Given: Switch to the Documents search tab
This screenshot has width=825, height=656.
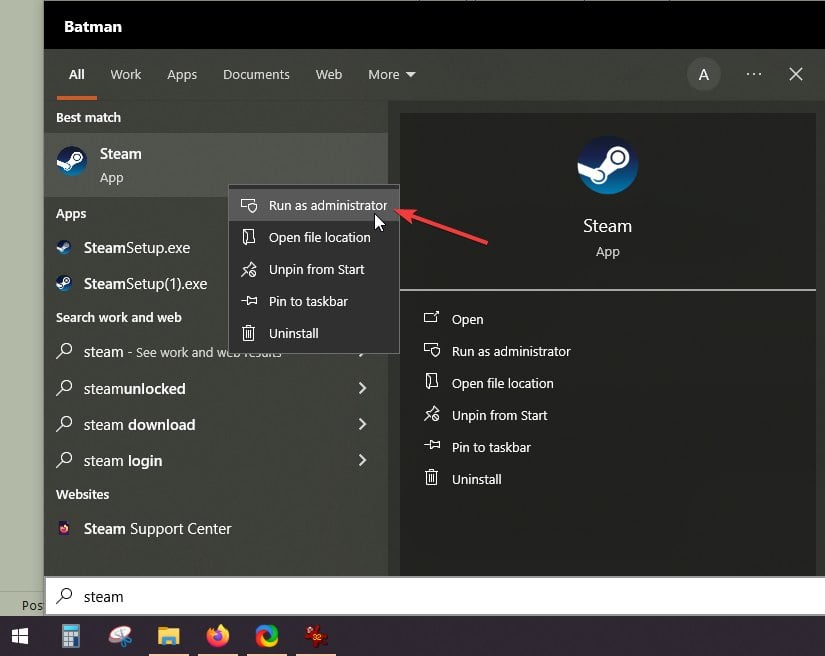Looking at the screenshot, I should click(x=256, y=75).
